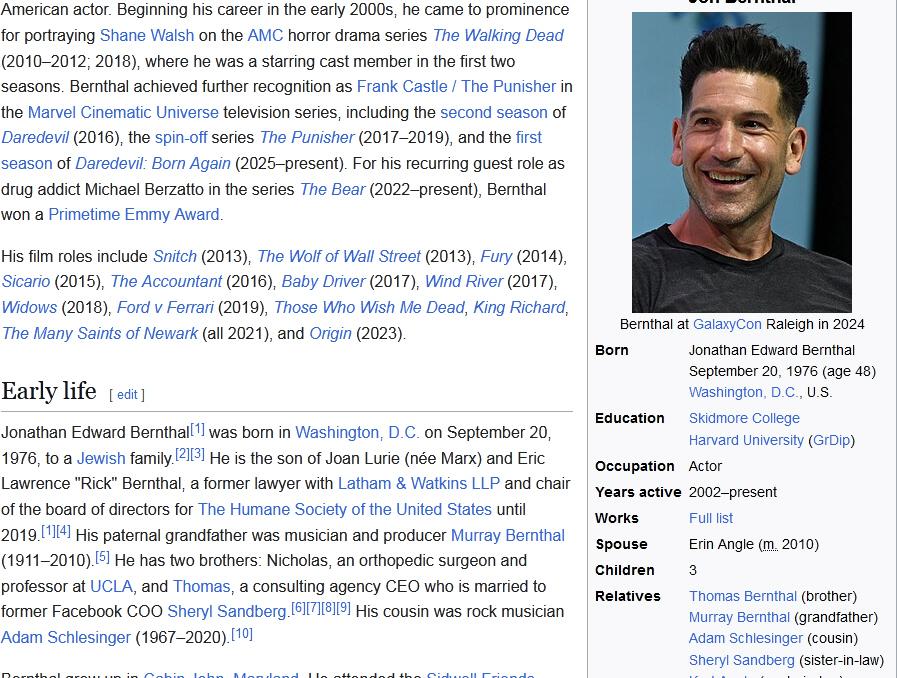Open Adam Schlesinger link in Relatives
Screen dimensions: 897x678
click(x=746, y=638)
